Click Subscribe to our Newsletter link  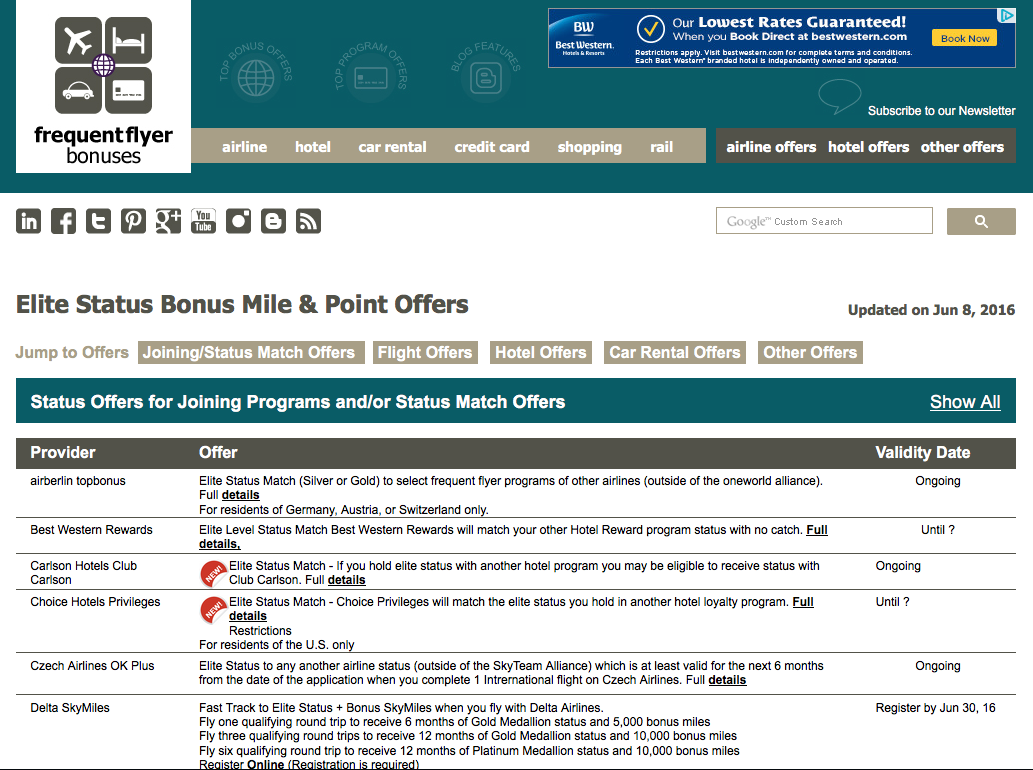941,111
